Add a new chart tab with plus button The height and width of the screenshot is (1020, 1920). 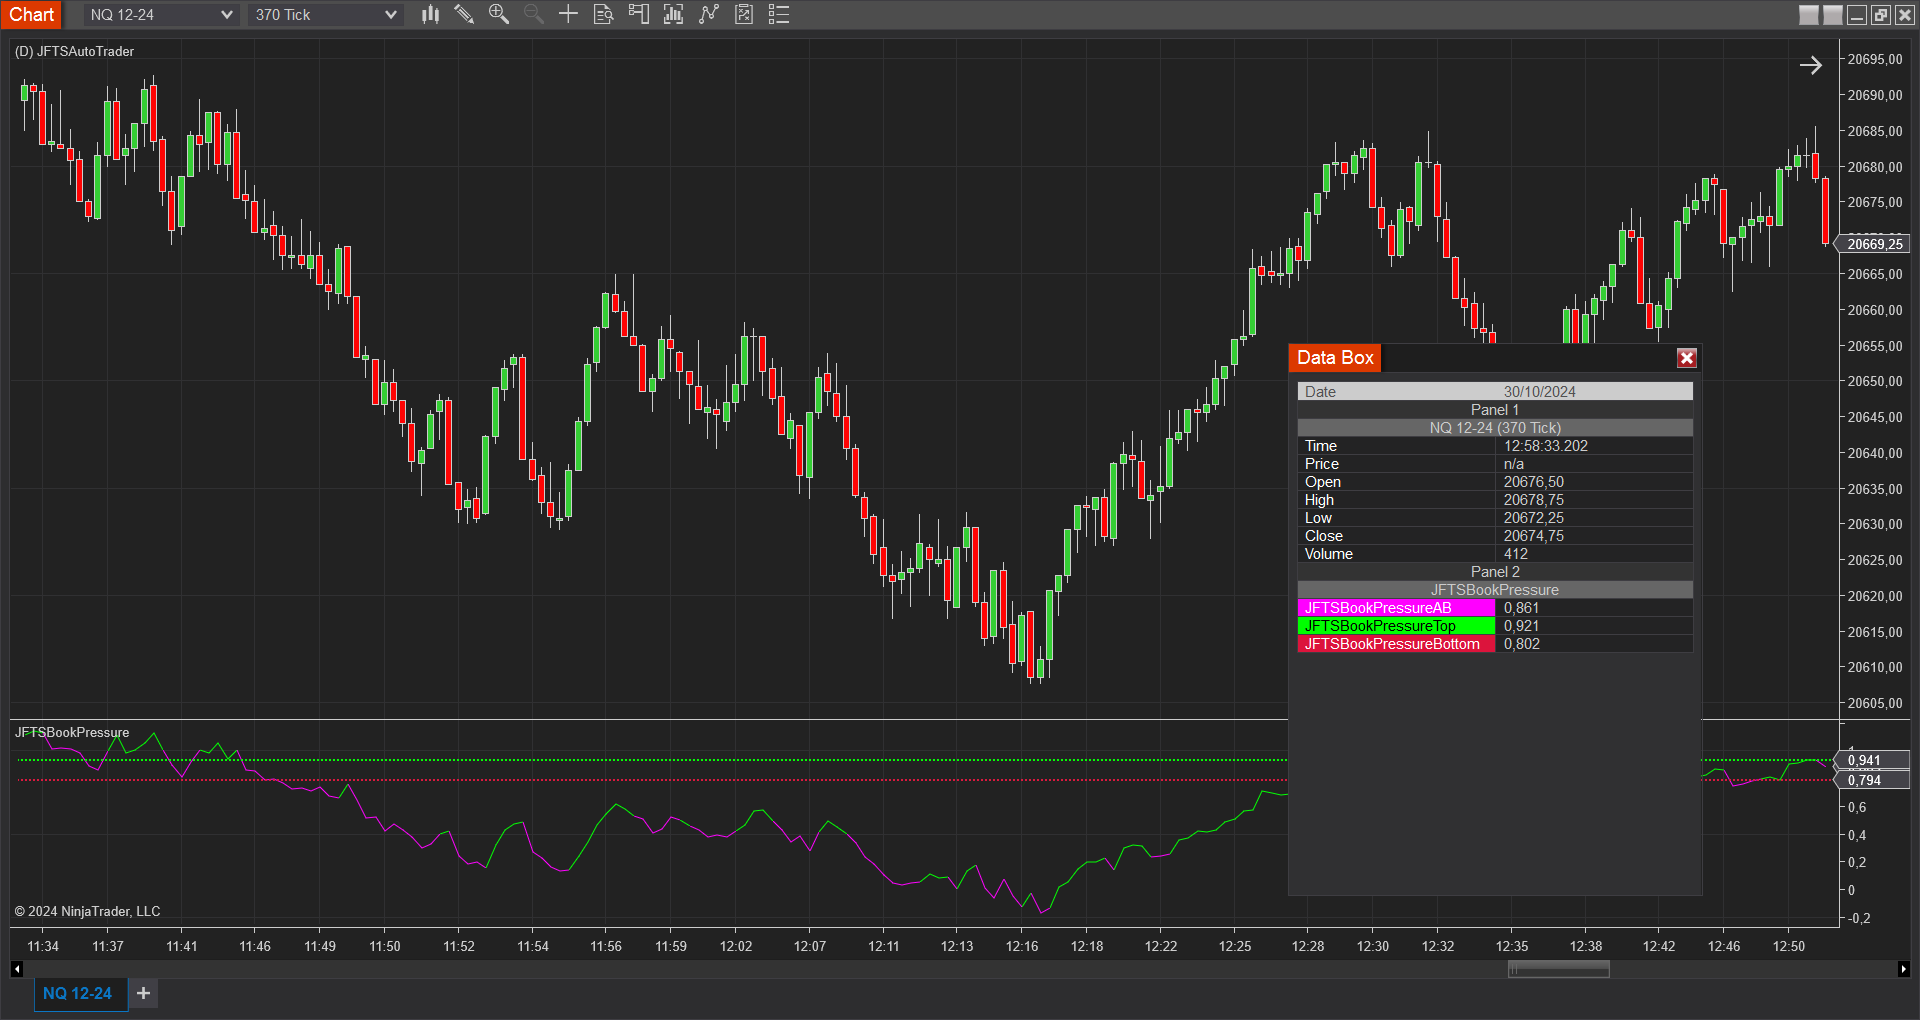[144, 993]
